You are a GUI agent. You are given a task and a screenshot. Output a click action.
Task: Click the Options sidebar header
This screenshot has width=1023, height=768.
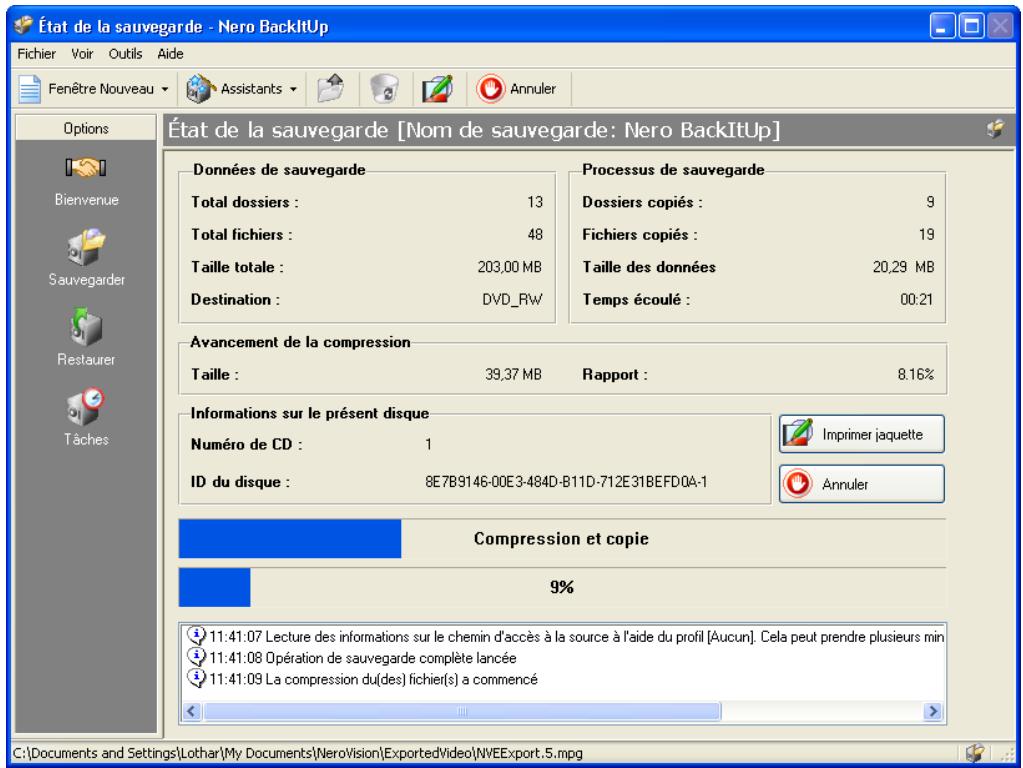coord(85,128)
